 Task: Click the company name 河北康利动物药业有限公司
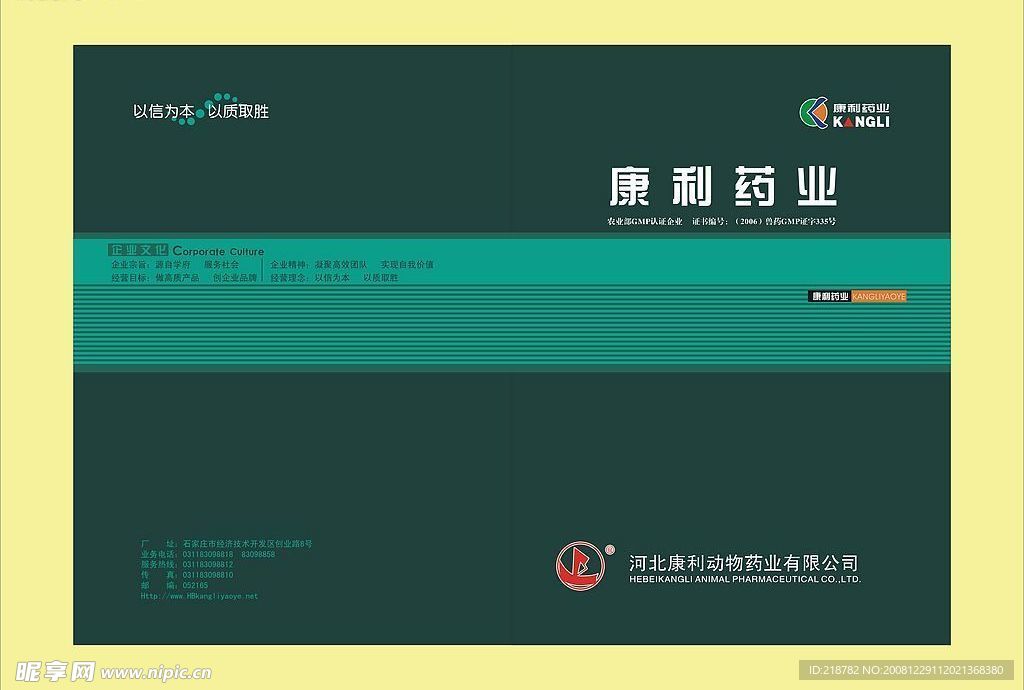point(743,563)
